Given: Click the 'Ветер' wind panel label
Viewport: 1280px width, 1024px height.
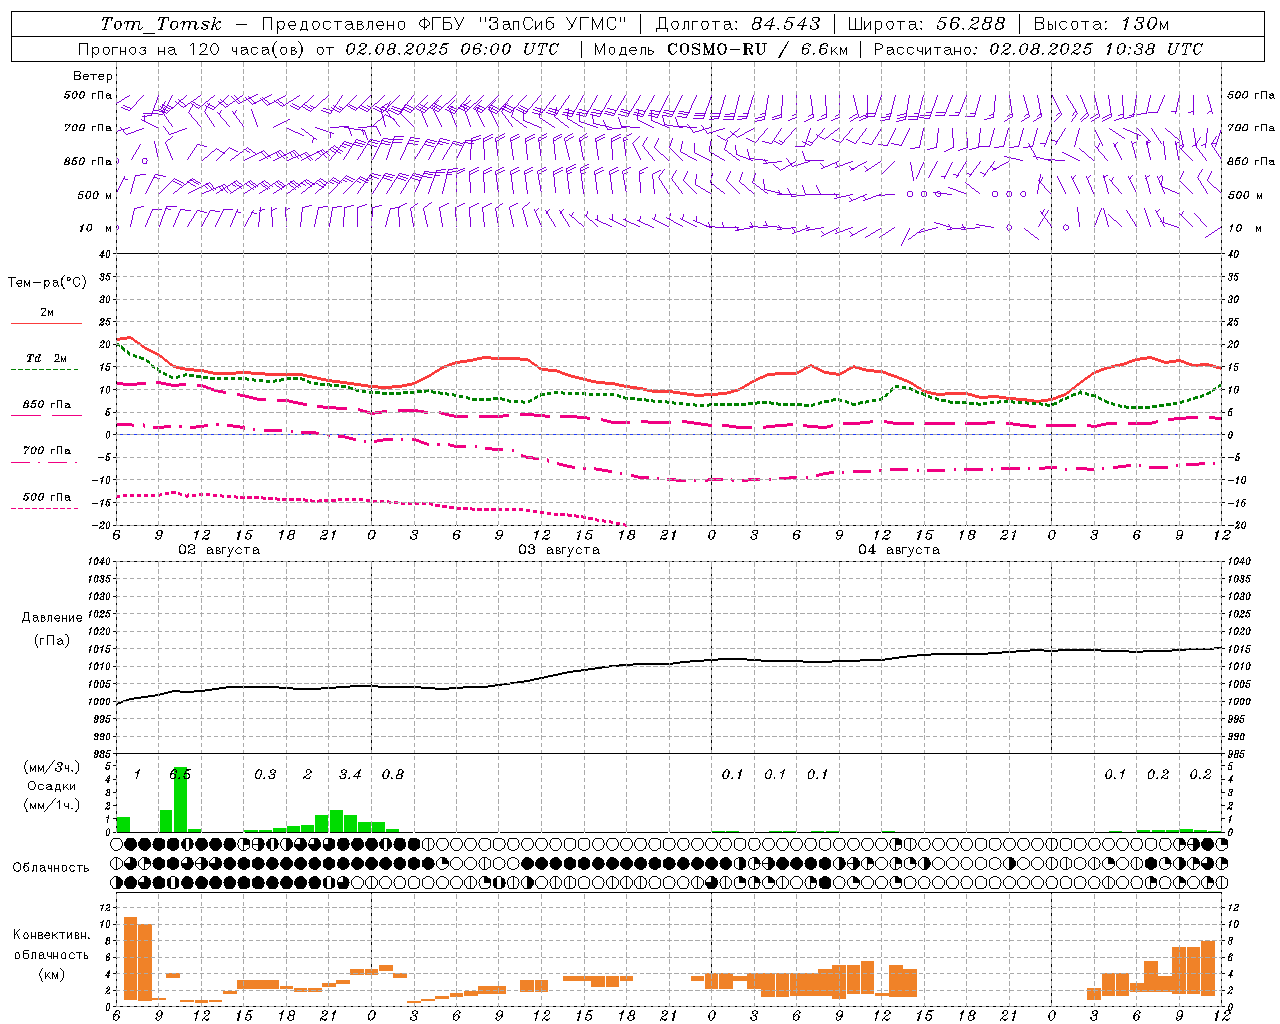Looking at the screenshot, I should click(92, 76).
